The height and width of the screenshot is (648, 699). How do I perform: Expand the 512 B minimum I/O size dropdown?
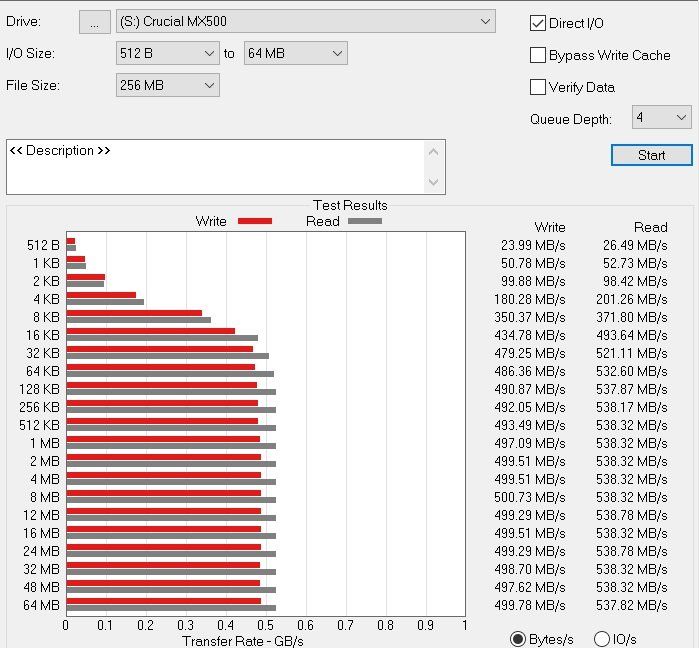point(168,53)
